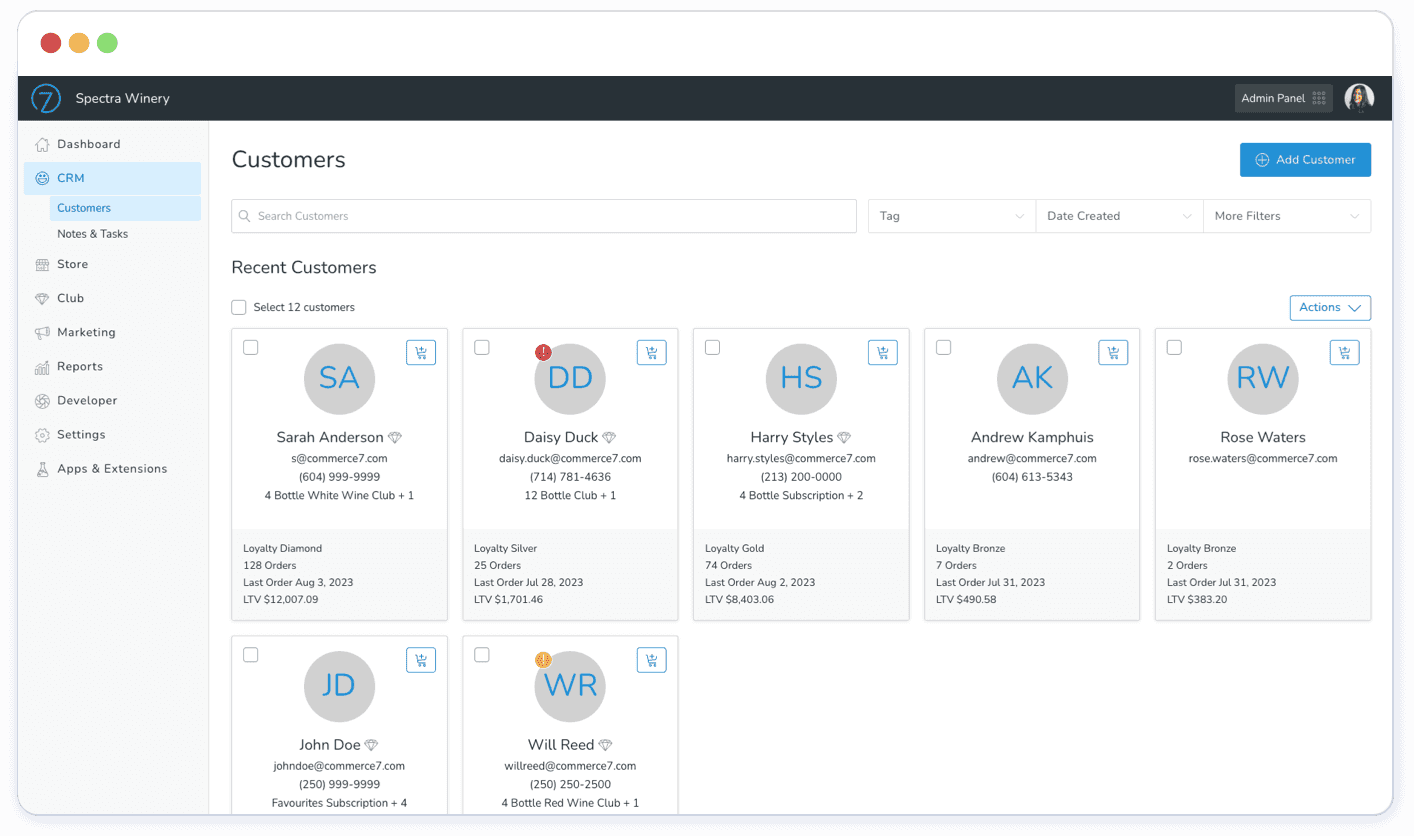
Task: Open the Actions dropdown menu
Action: click(x=1330, y=308)
